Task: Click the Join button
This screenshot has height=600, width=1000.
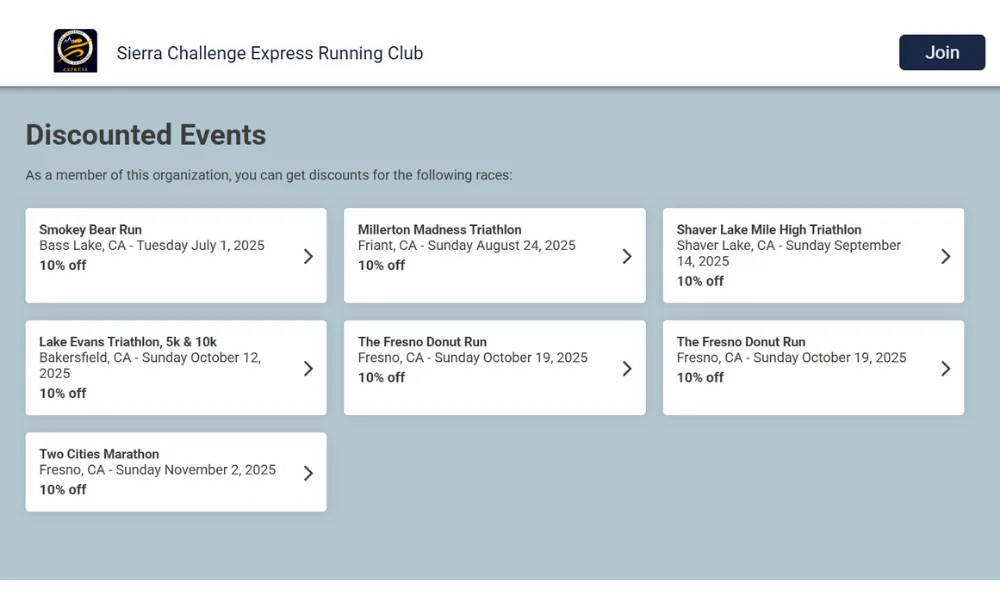Action: [x=942, y=52]
